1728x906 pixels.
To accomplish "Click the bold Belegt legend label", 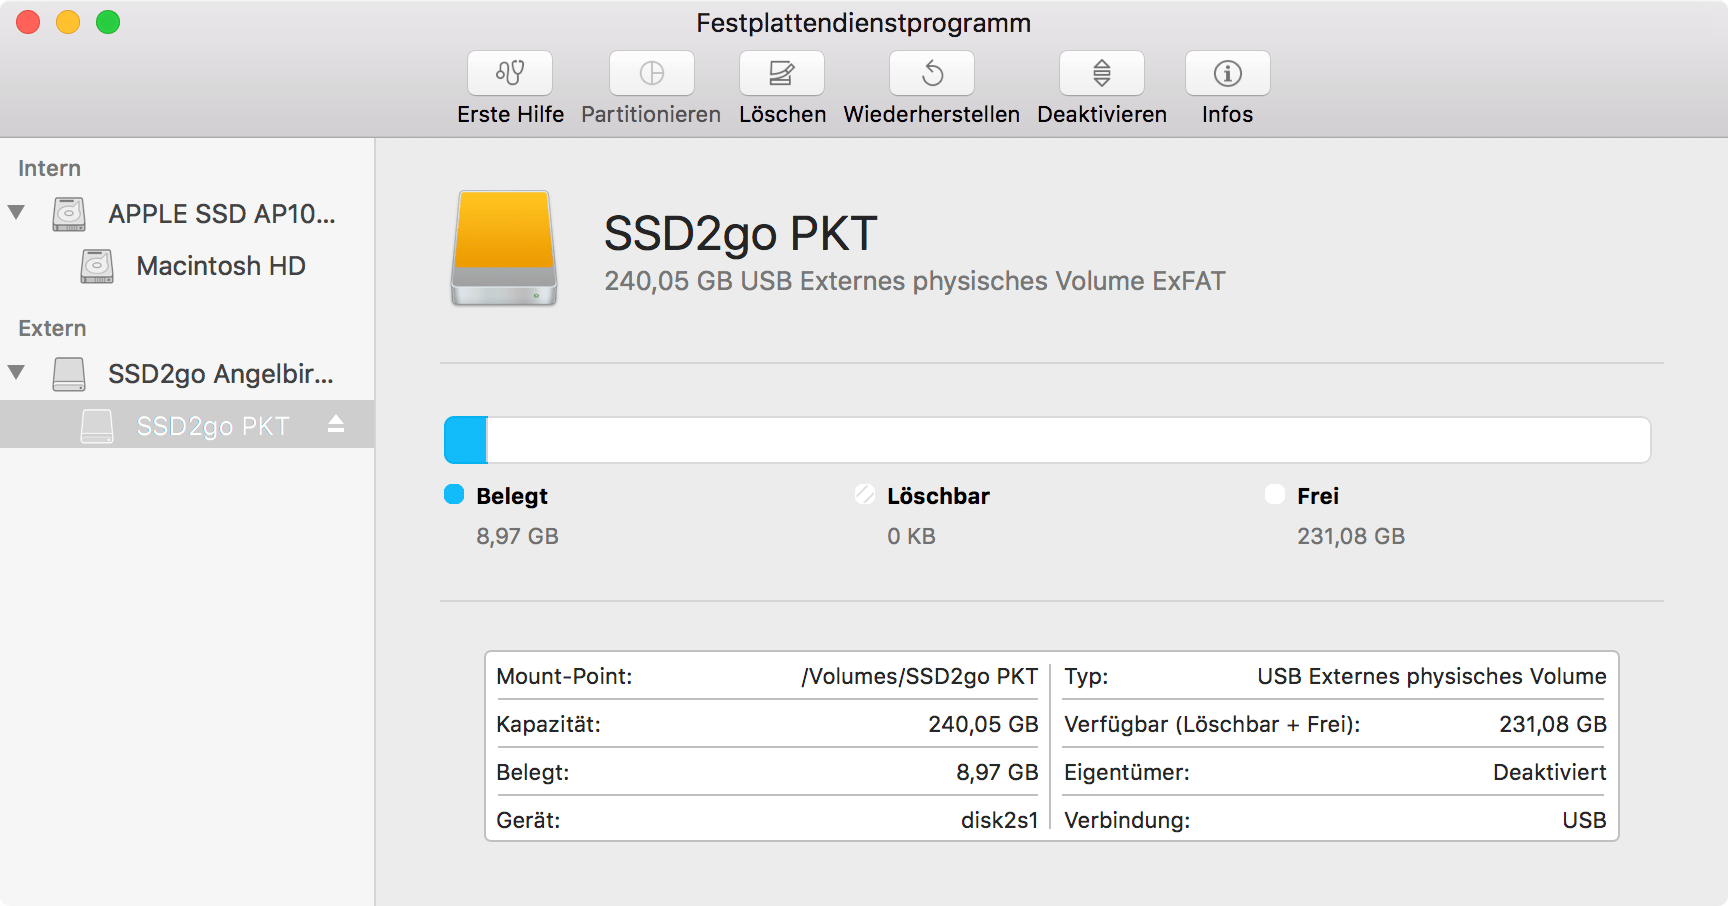I will (512, 496).
